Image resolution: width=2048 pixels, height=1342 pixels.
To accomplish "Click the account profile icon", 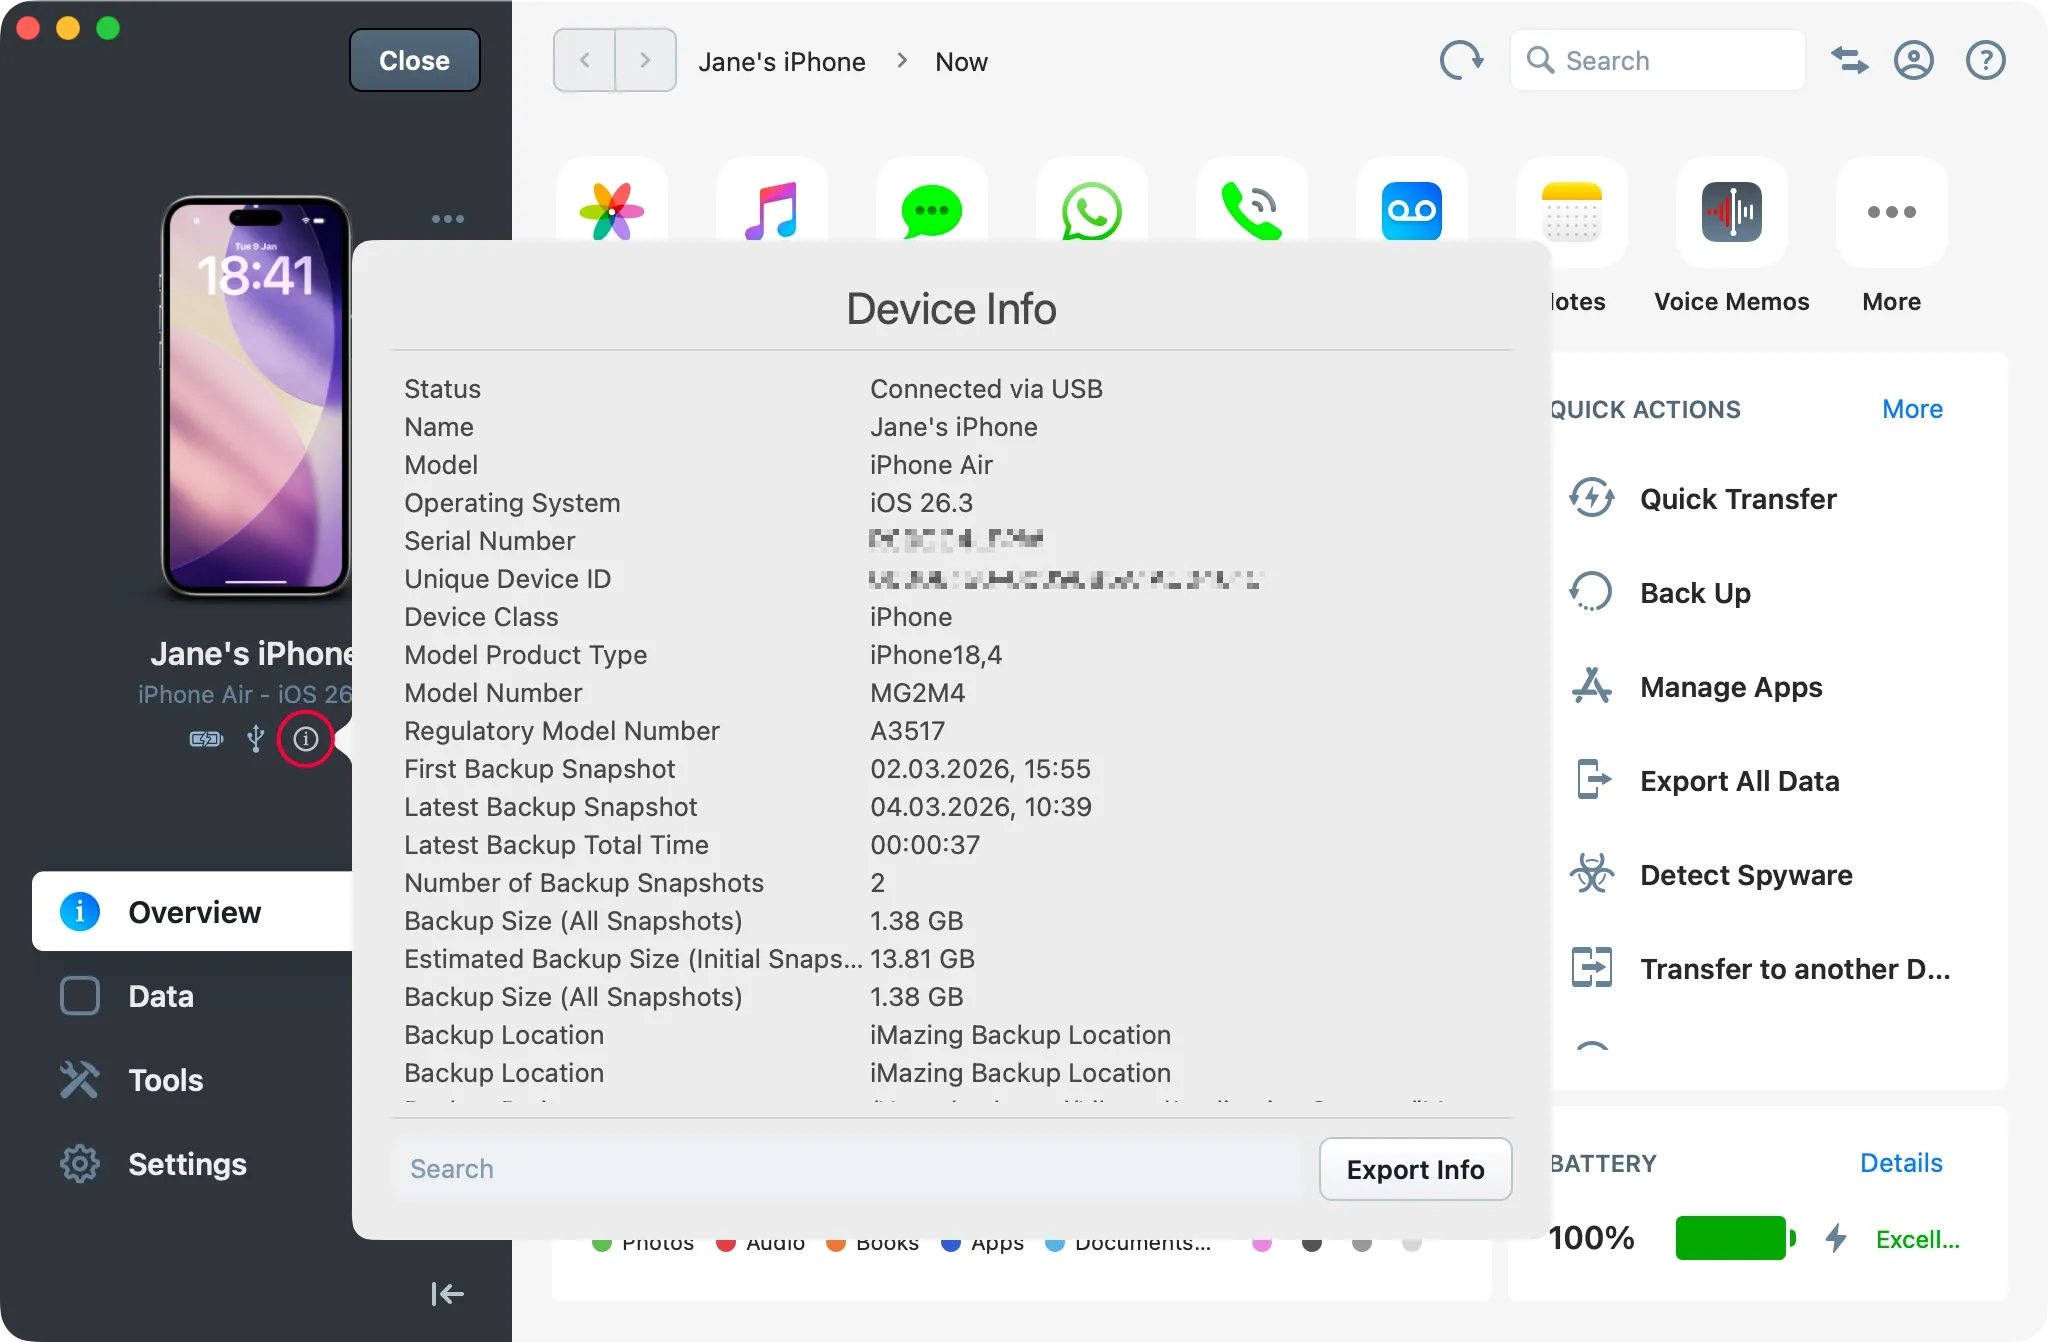I will [1913, 60].
